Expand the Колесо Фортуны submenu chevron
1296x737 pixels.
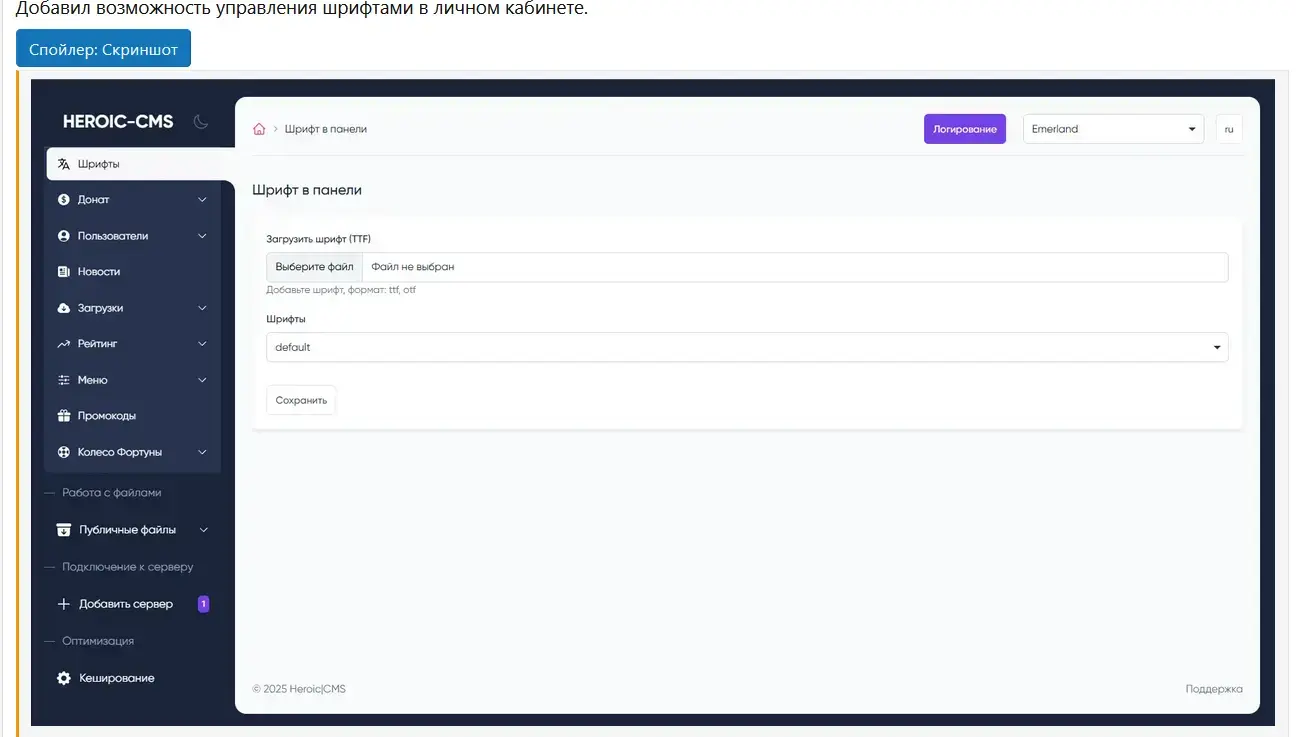[202, 452]
